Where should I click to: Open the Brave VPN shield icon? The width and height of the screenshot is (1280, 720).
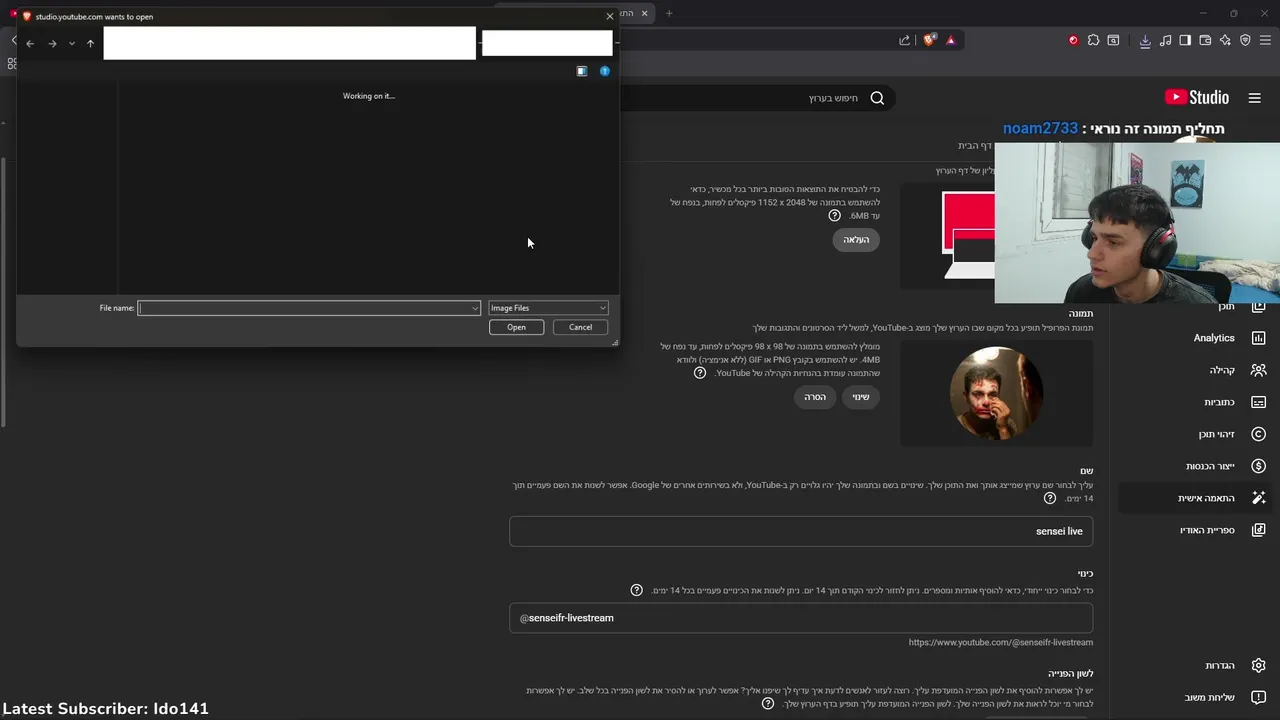pos(1245,40)
